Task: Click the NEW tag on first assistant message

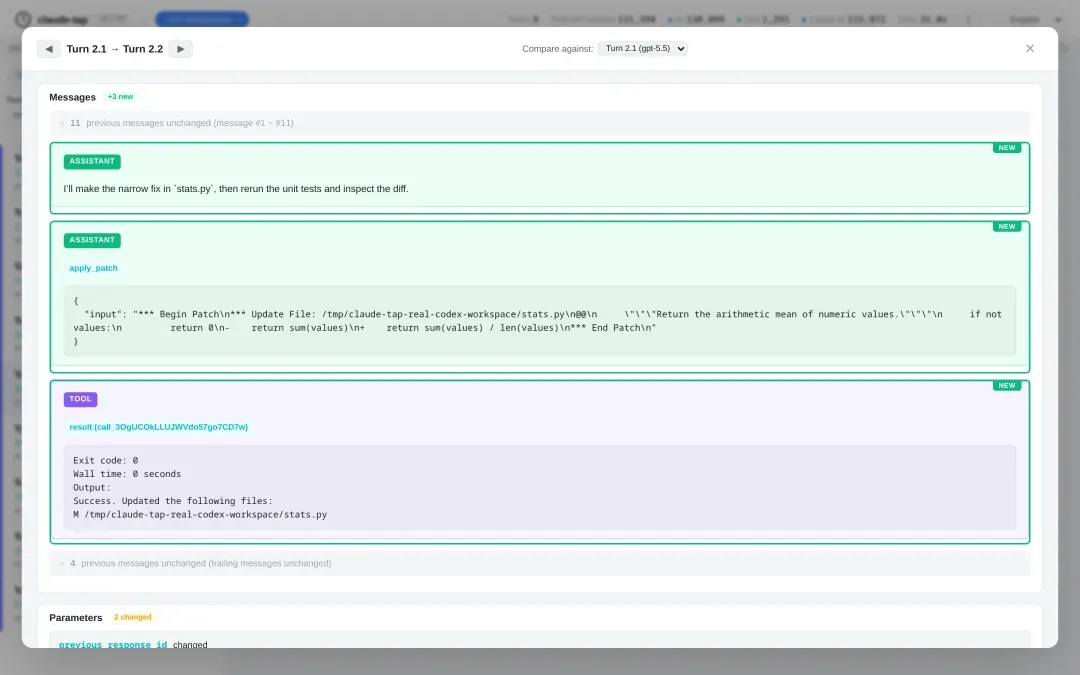Action: [x=1006, y=147]
